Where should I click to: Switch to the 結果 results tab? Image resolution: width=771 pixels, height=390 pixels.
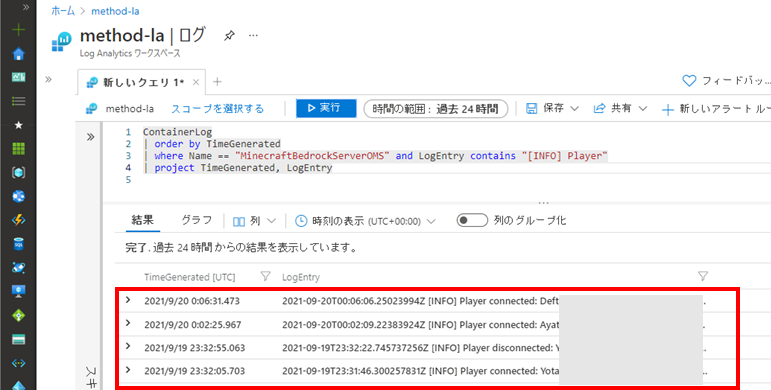coord(142,220)
